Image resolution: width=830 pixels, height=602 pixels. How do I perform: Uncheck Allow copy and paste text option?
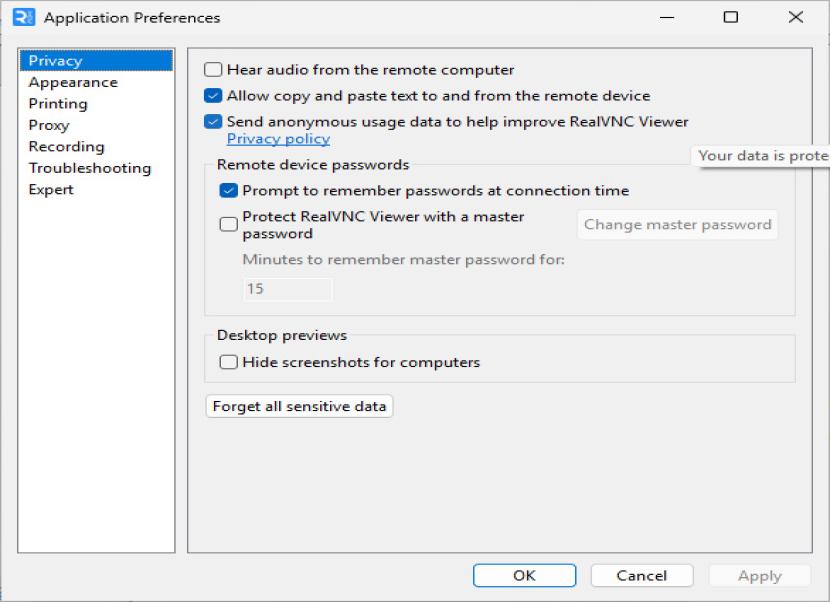point(213,96)
